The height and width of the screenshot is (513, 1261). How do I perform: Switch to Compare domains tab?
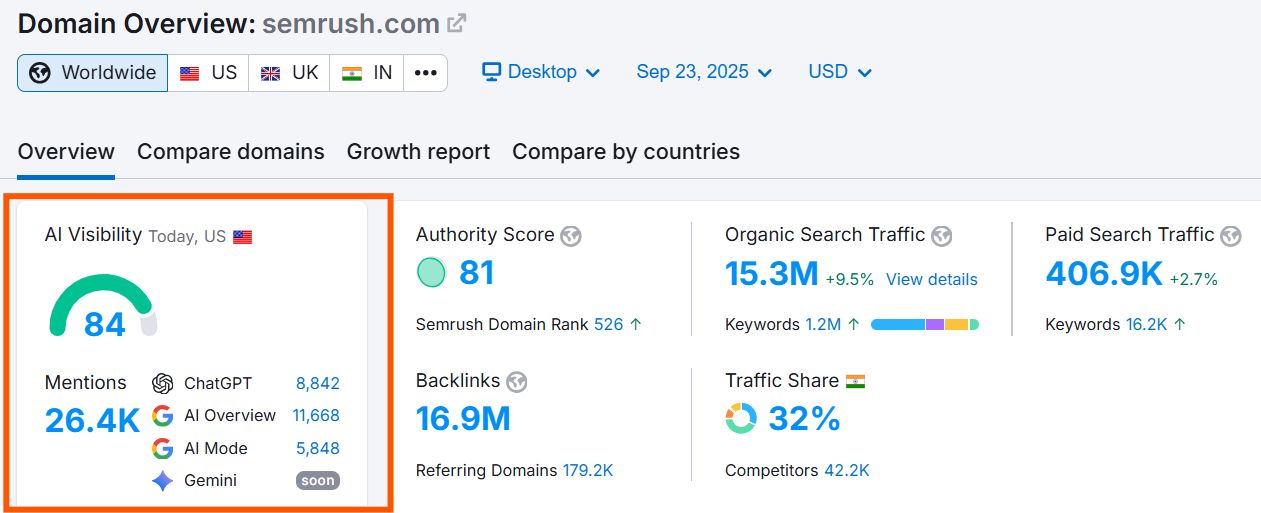pyautogui.click(x=230, y=152)
